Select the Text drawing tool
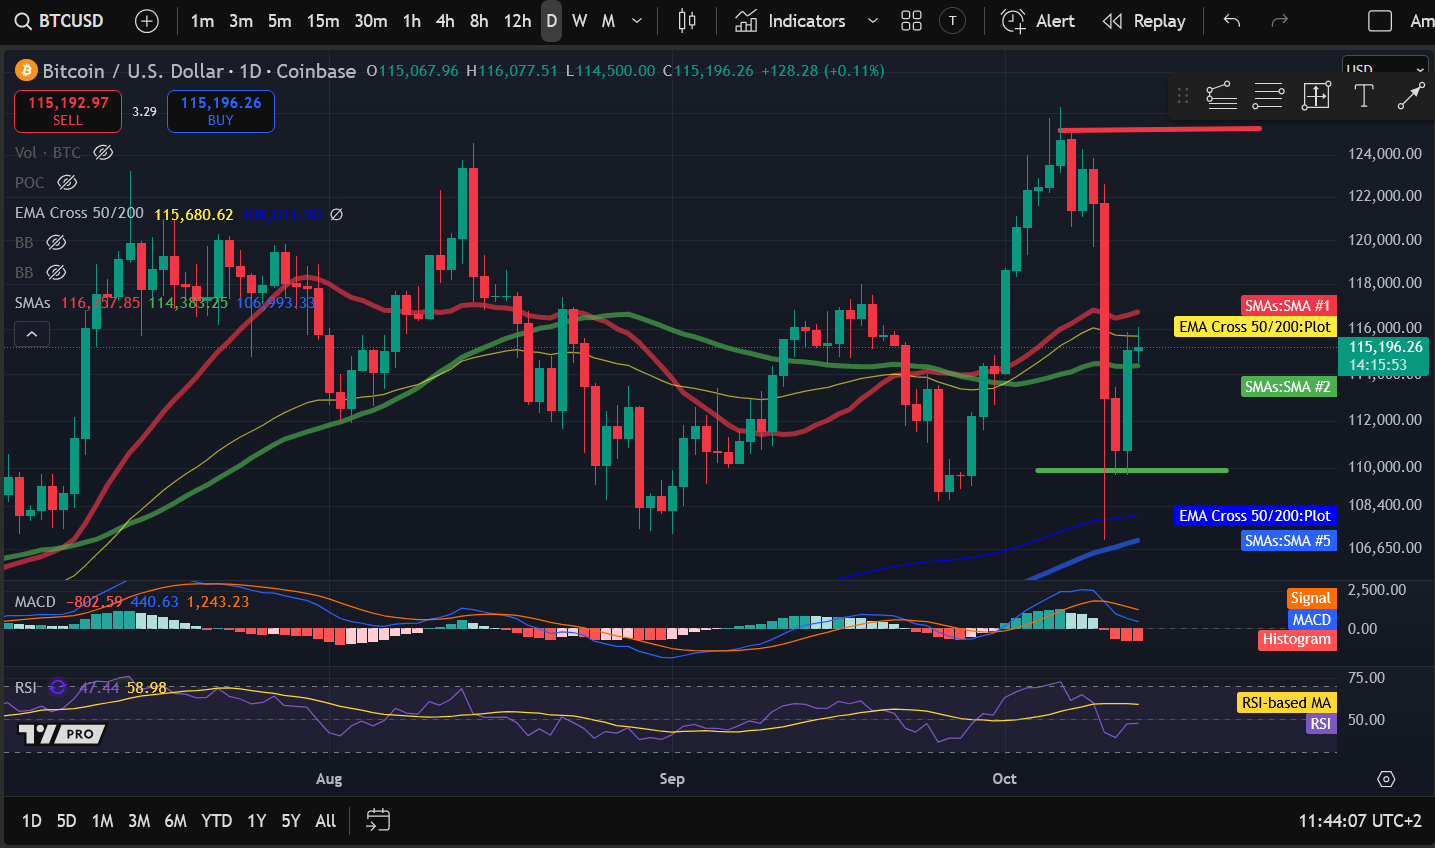Viewport: 1435px width, 848px height. point(1363,96)
